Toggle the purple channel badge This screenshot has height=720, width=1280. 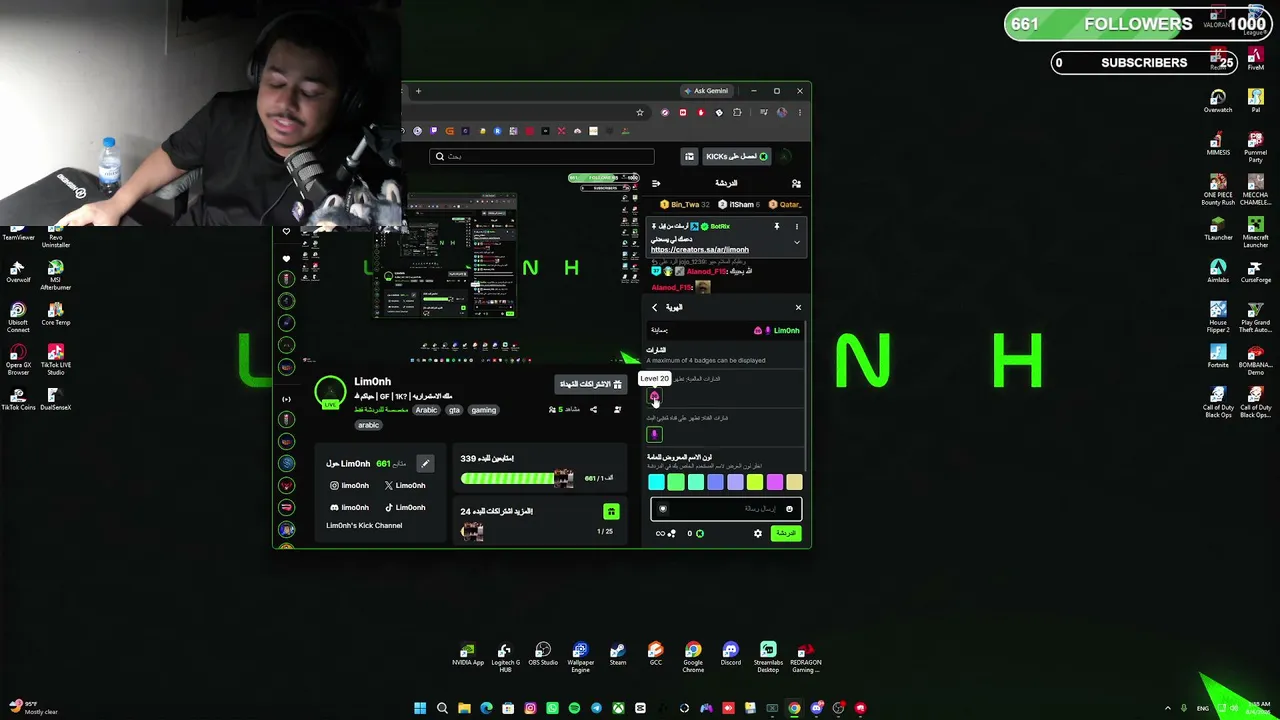(654, 434)
